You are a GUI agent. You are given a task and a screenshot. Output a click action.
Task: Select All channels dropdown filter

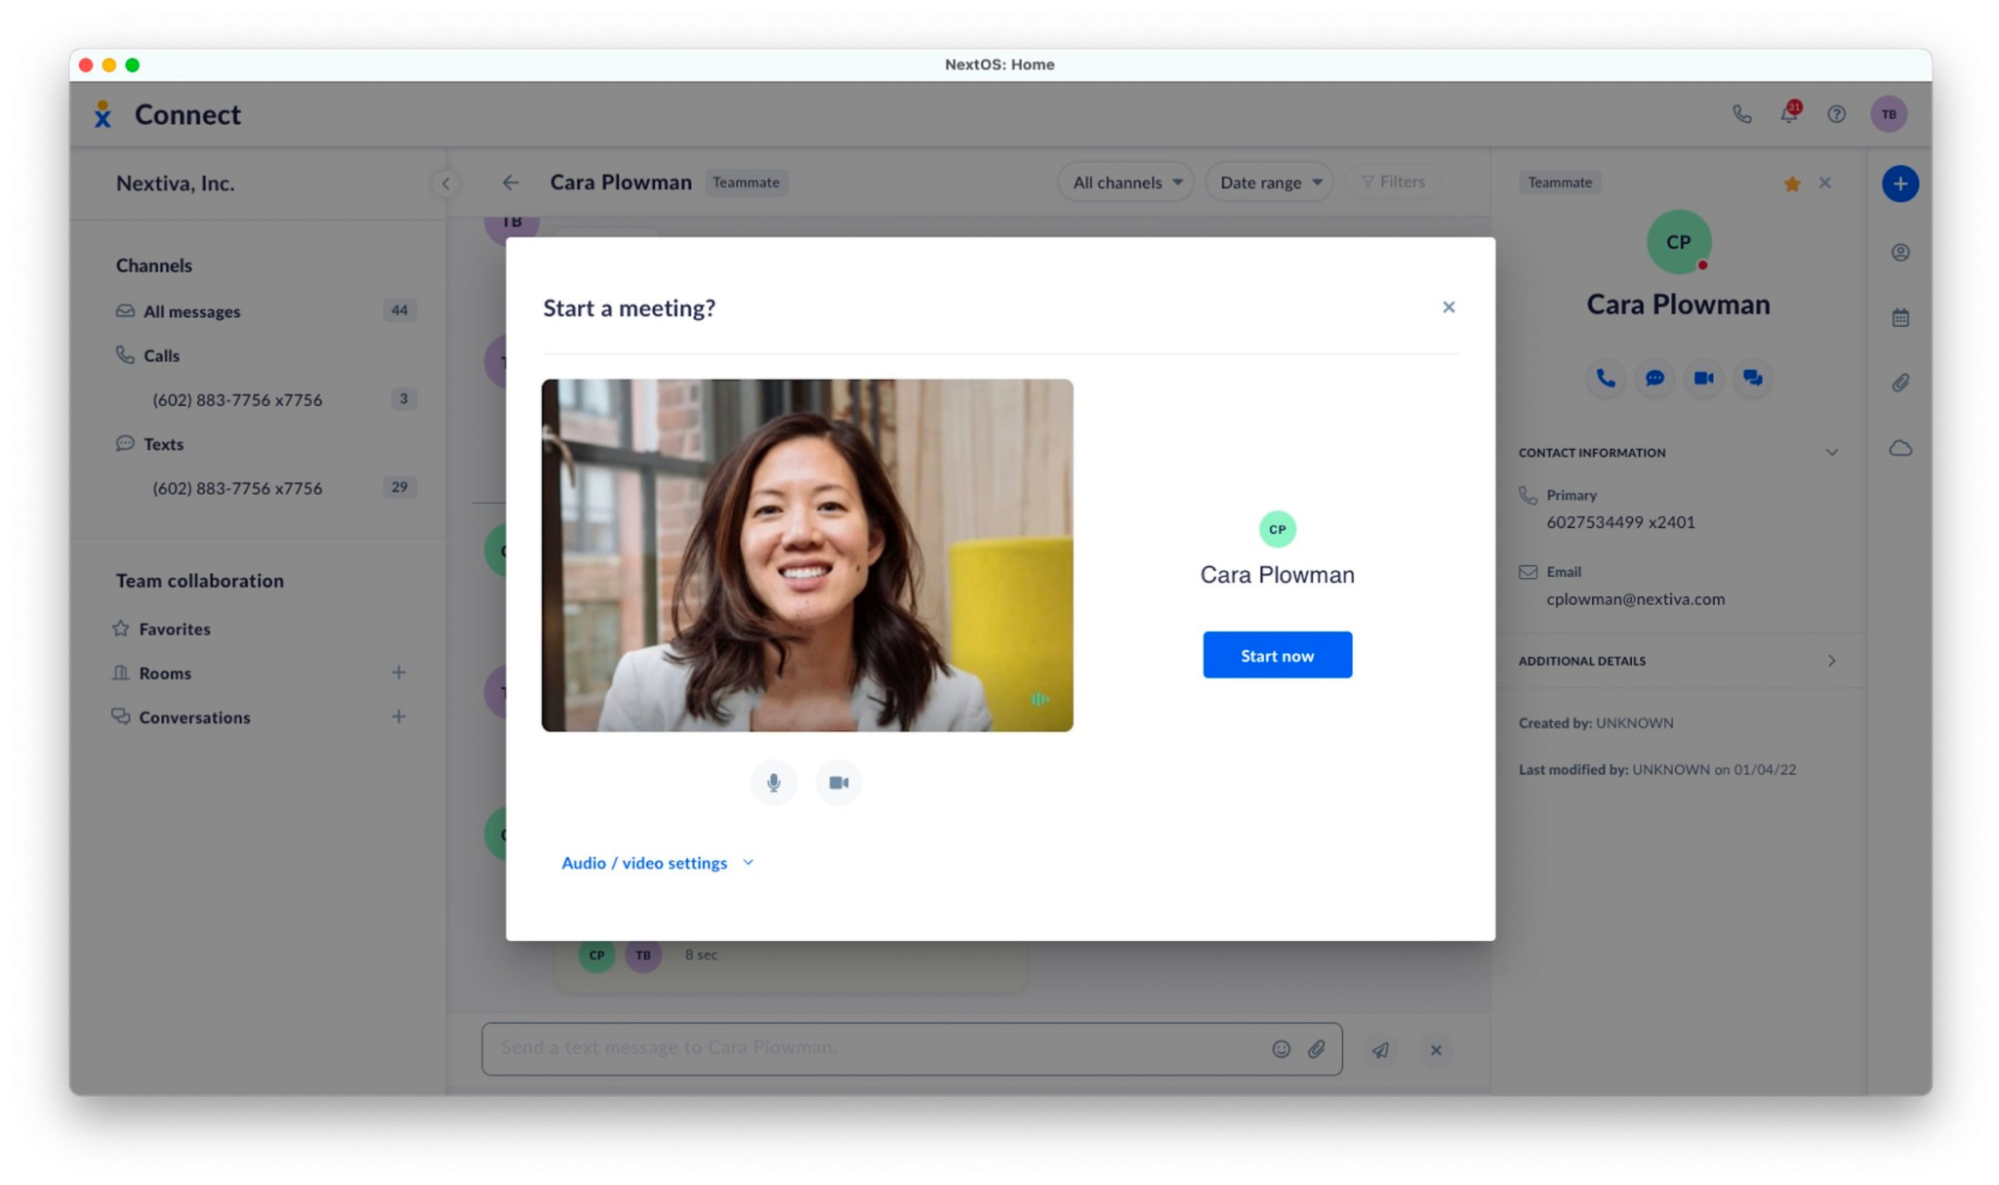[1124, 181]
